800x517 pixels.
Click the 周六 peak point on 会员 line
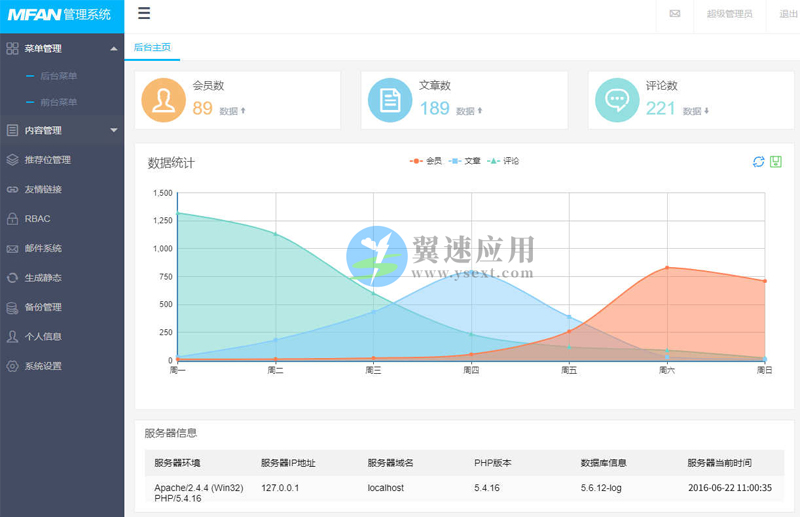point(667,267)
